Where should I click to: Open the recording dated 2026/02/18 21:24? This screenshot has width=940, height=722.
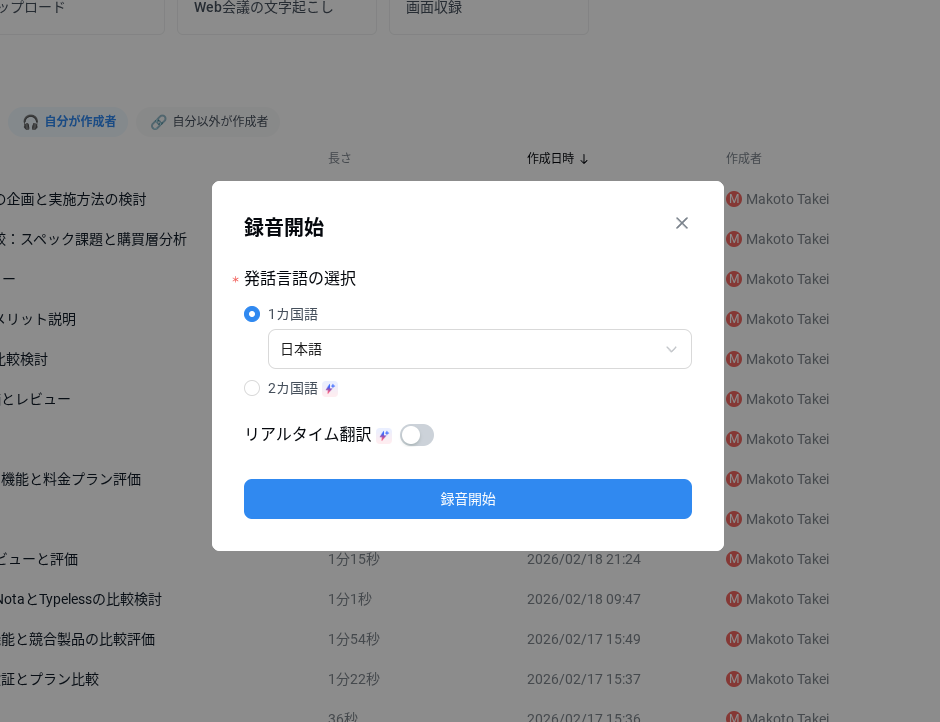(x=583, y=559)
